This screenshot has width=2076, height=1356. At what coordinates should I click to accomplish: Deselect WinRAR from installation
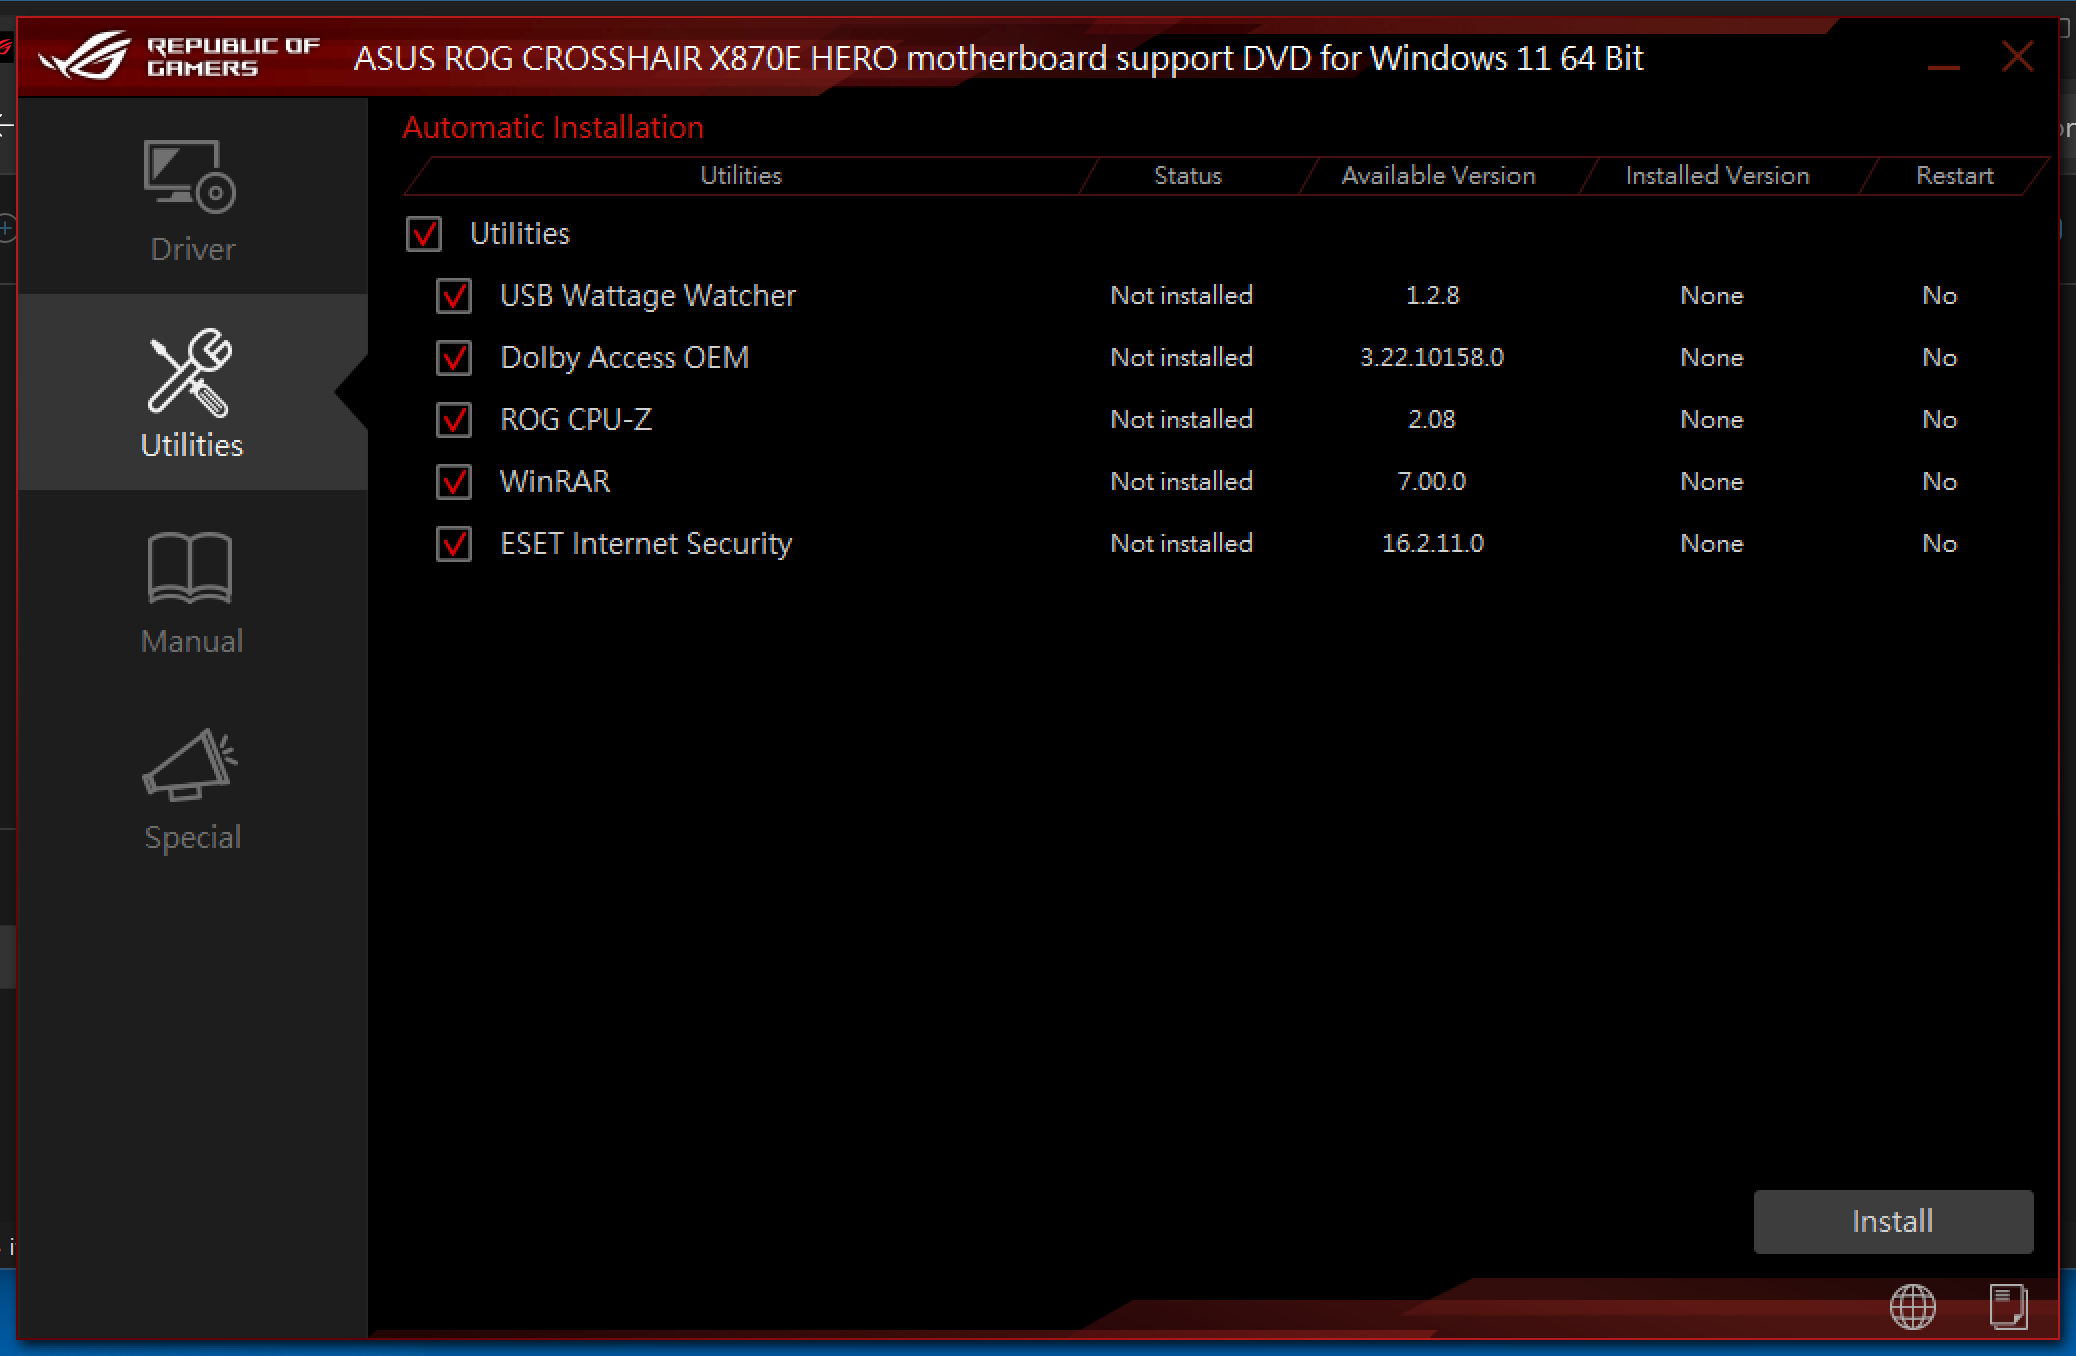453,482
